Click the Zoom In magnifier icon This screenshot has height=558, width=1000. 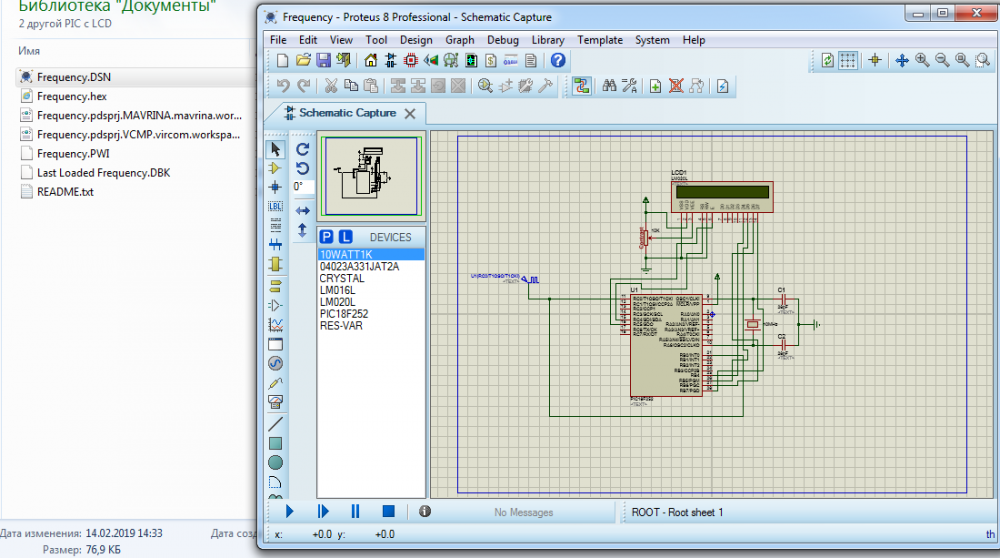[922, 61]
